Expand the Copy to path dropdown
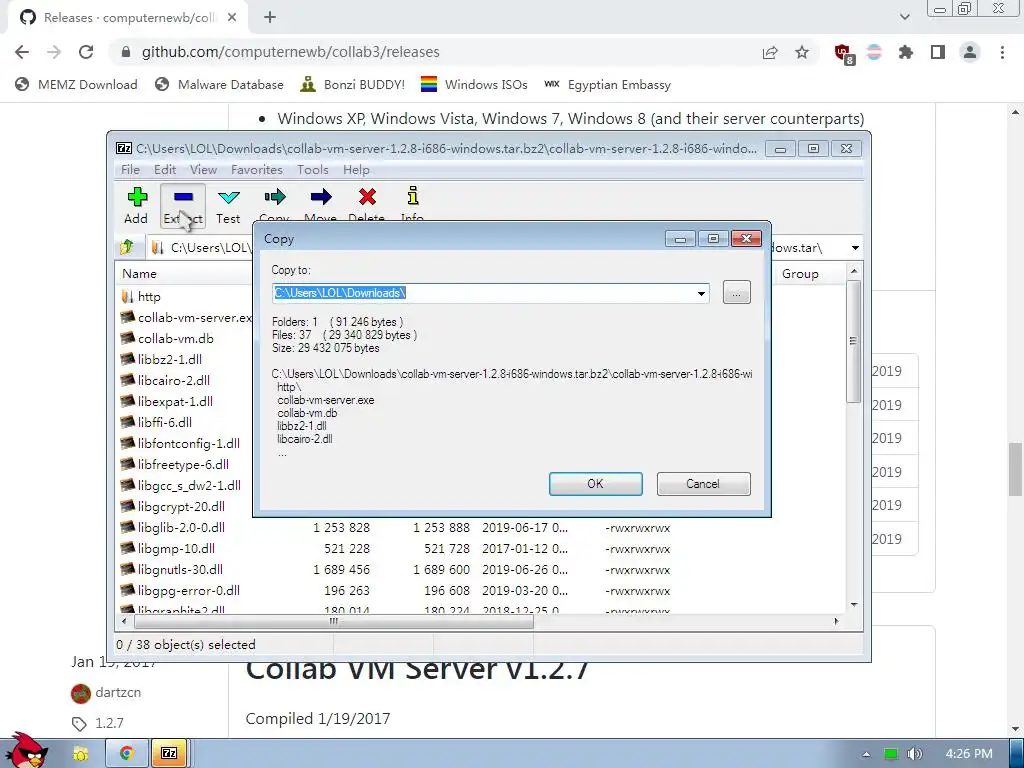 701,293
